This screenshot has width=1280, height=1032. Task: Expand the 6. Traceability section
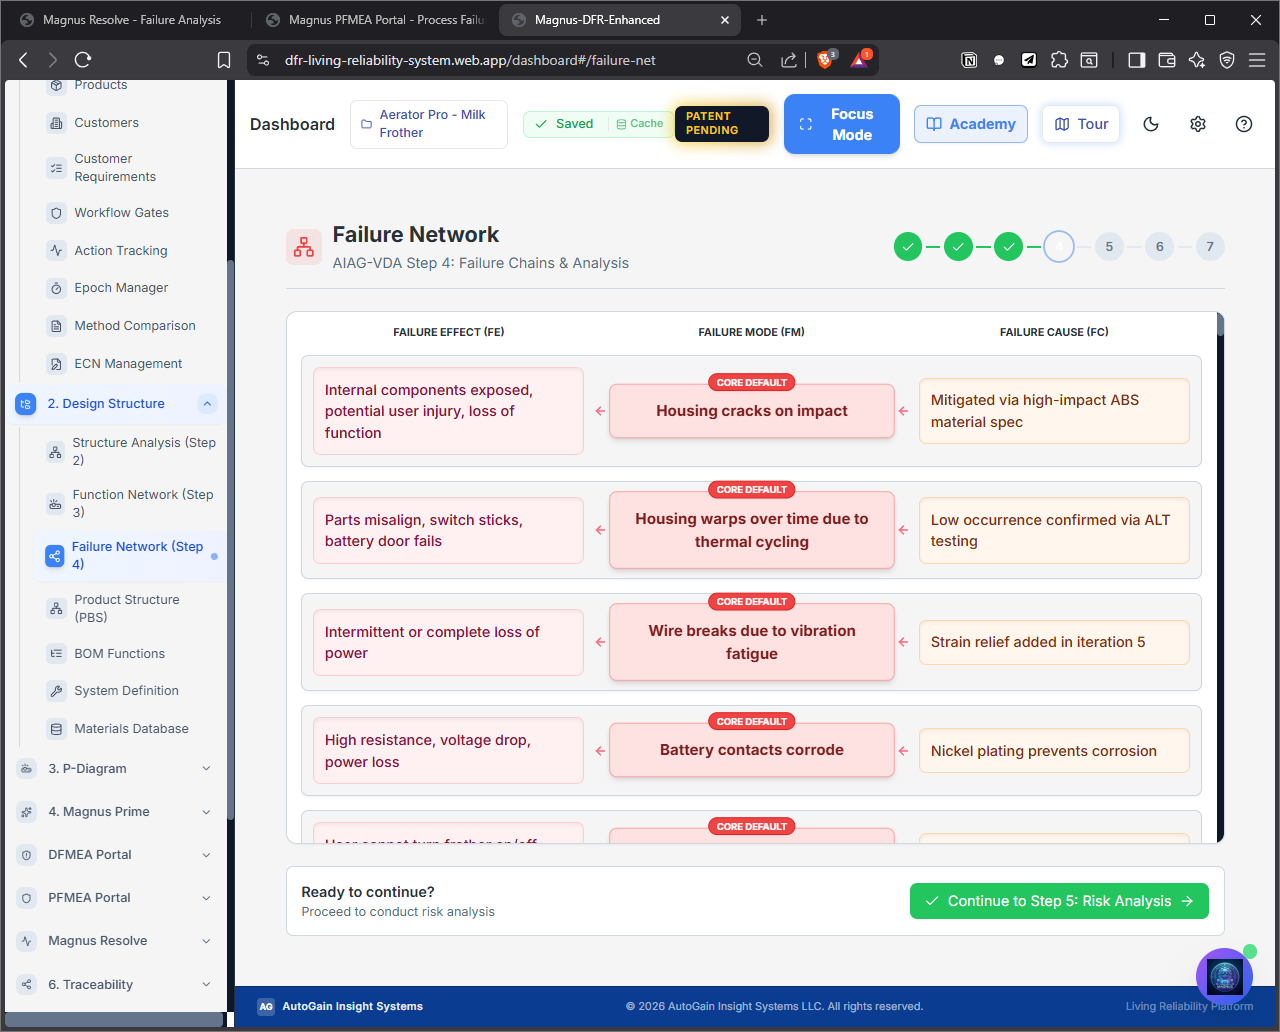click(207, 985)
